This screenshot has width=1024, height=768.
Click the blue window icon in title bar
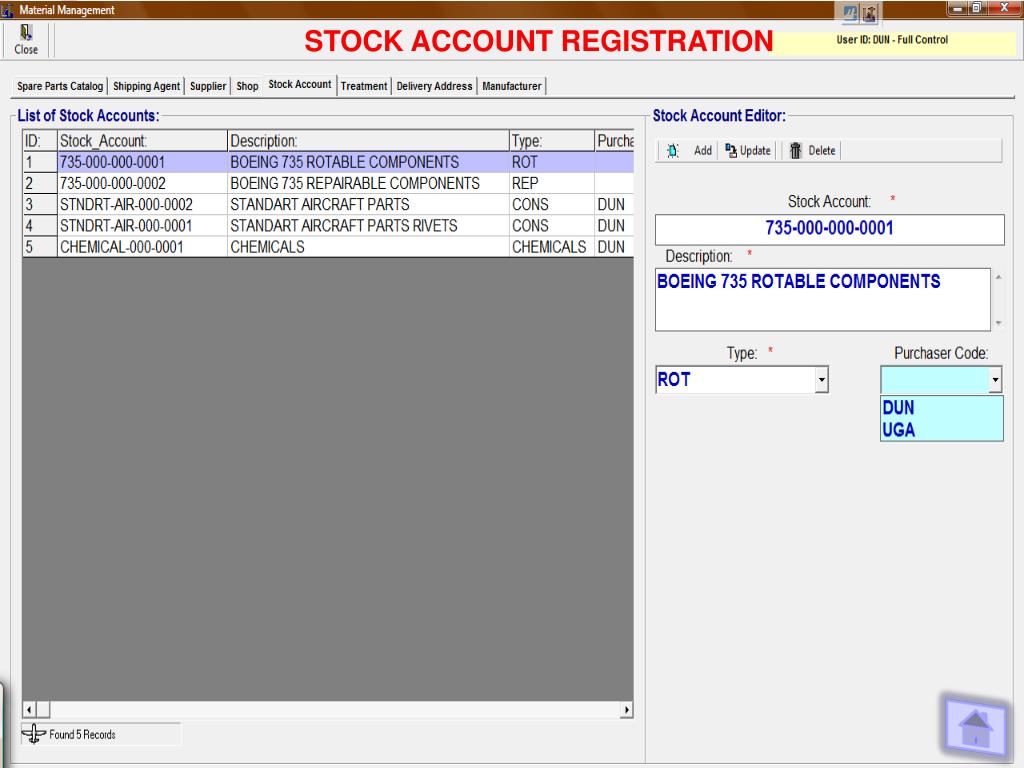tap(850, 12)
